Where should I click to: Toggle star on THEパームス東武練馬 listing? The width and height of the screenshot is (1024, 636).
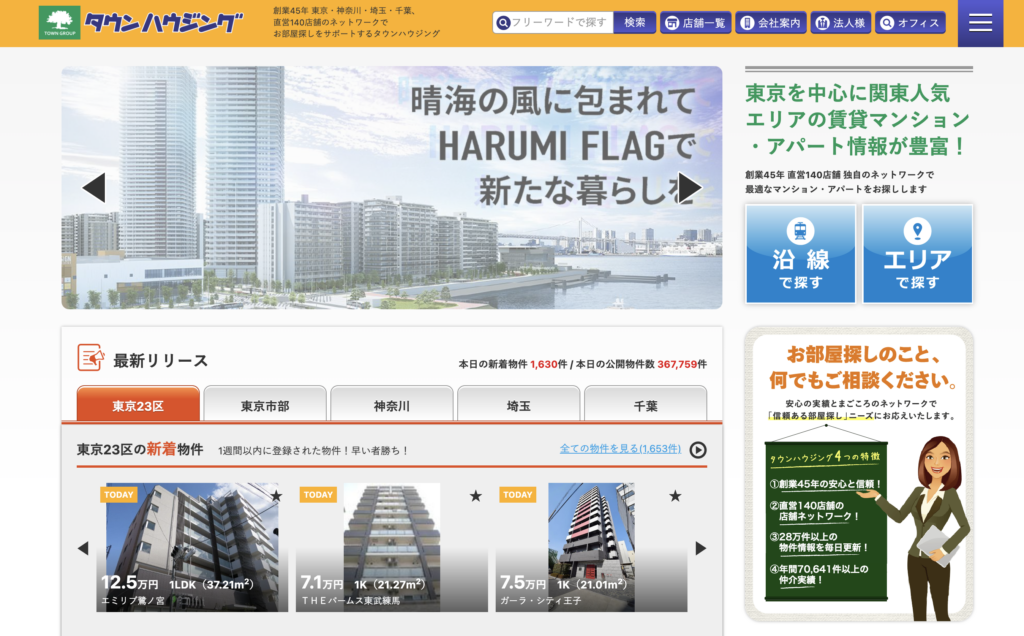pyautogui.click(x=476, y=496)
